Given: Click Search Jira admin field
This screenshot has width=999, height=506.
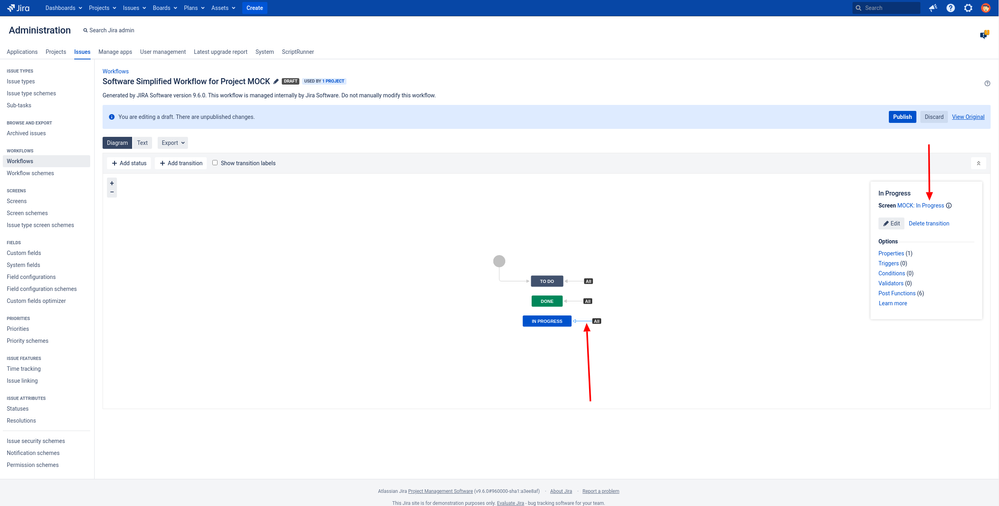Looking at the screenshot, I should pos(108,31).
